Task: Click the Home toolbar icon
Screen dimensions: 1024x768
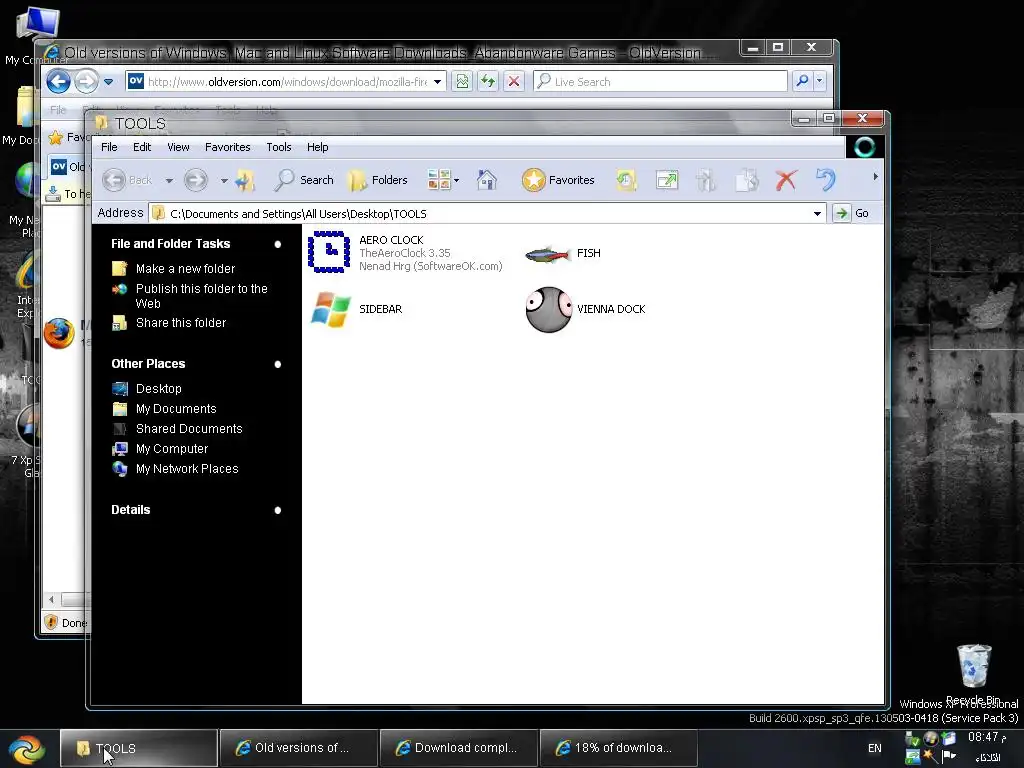Action: [x=487, y=180]
